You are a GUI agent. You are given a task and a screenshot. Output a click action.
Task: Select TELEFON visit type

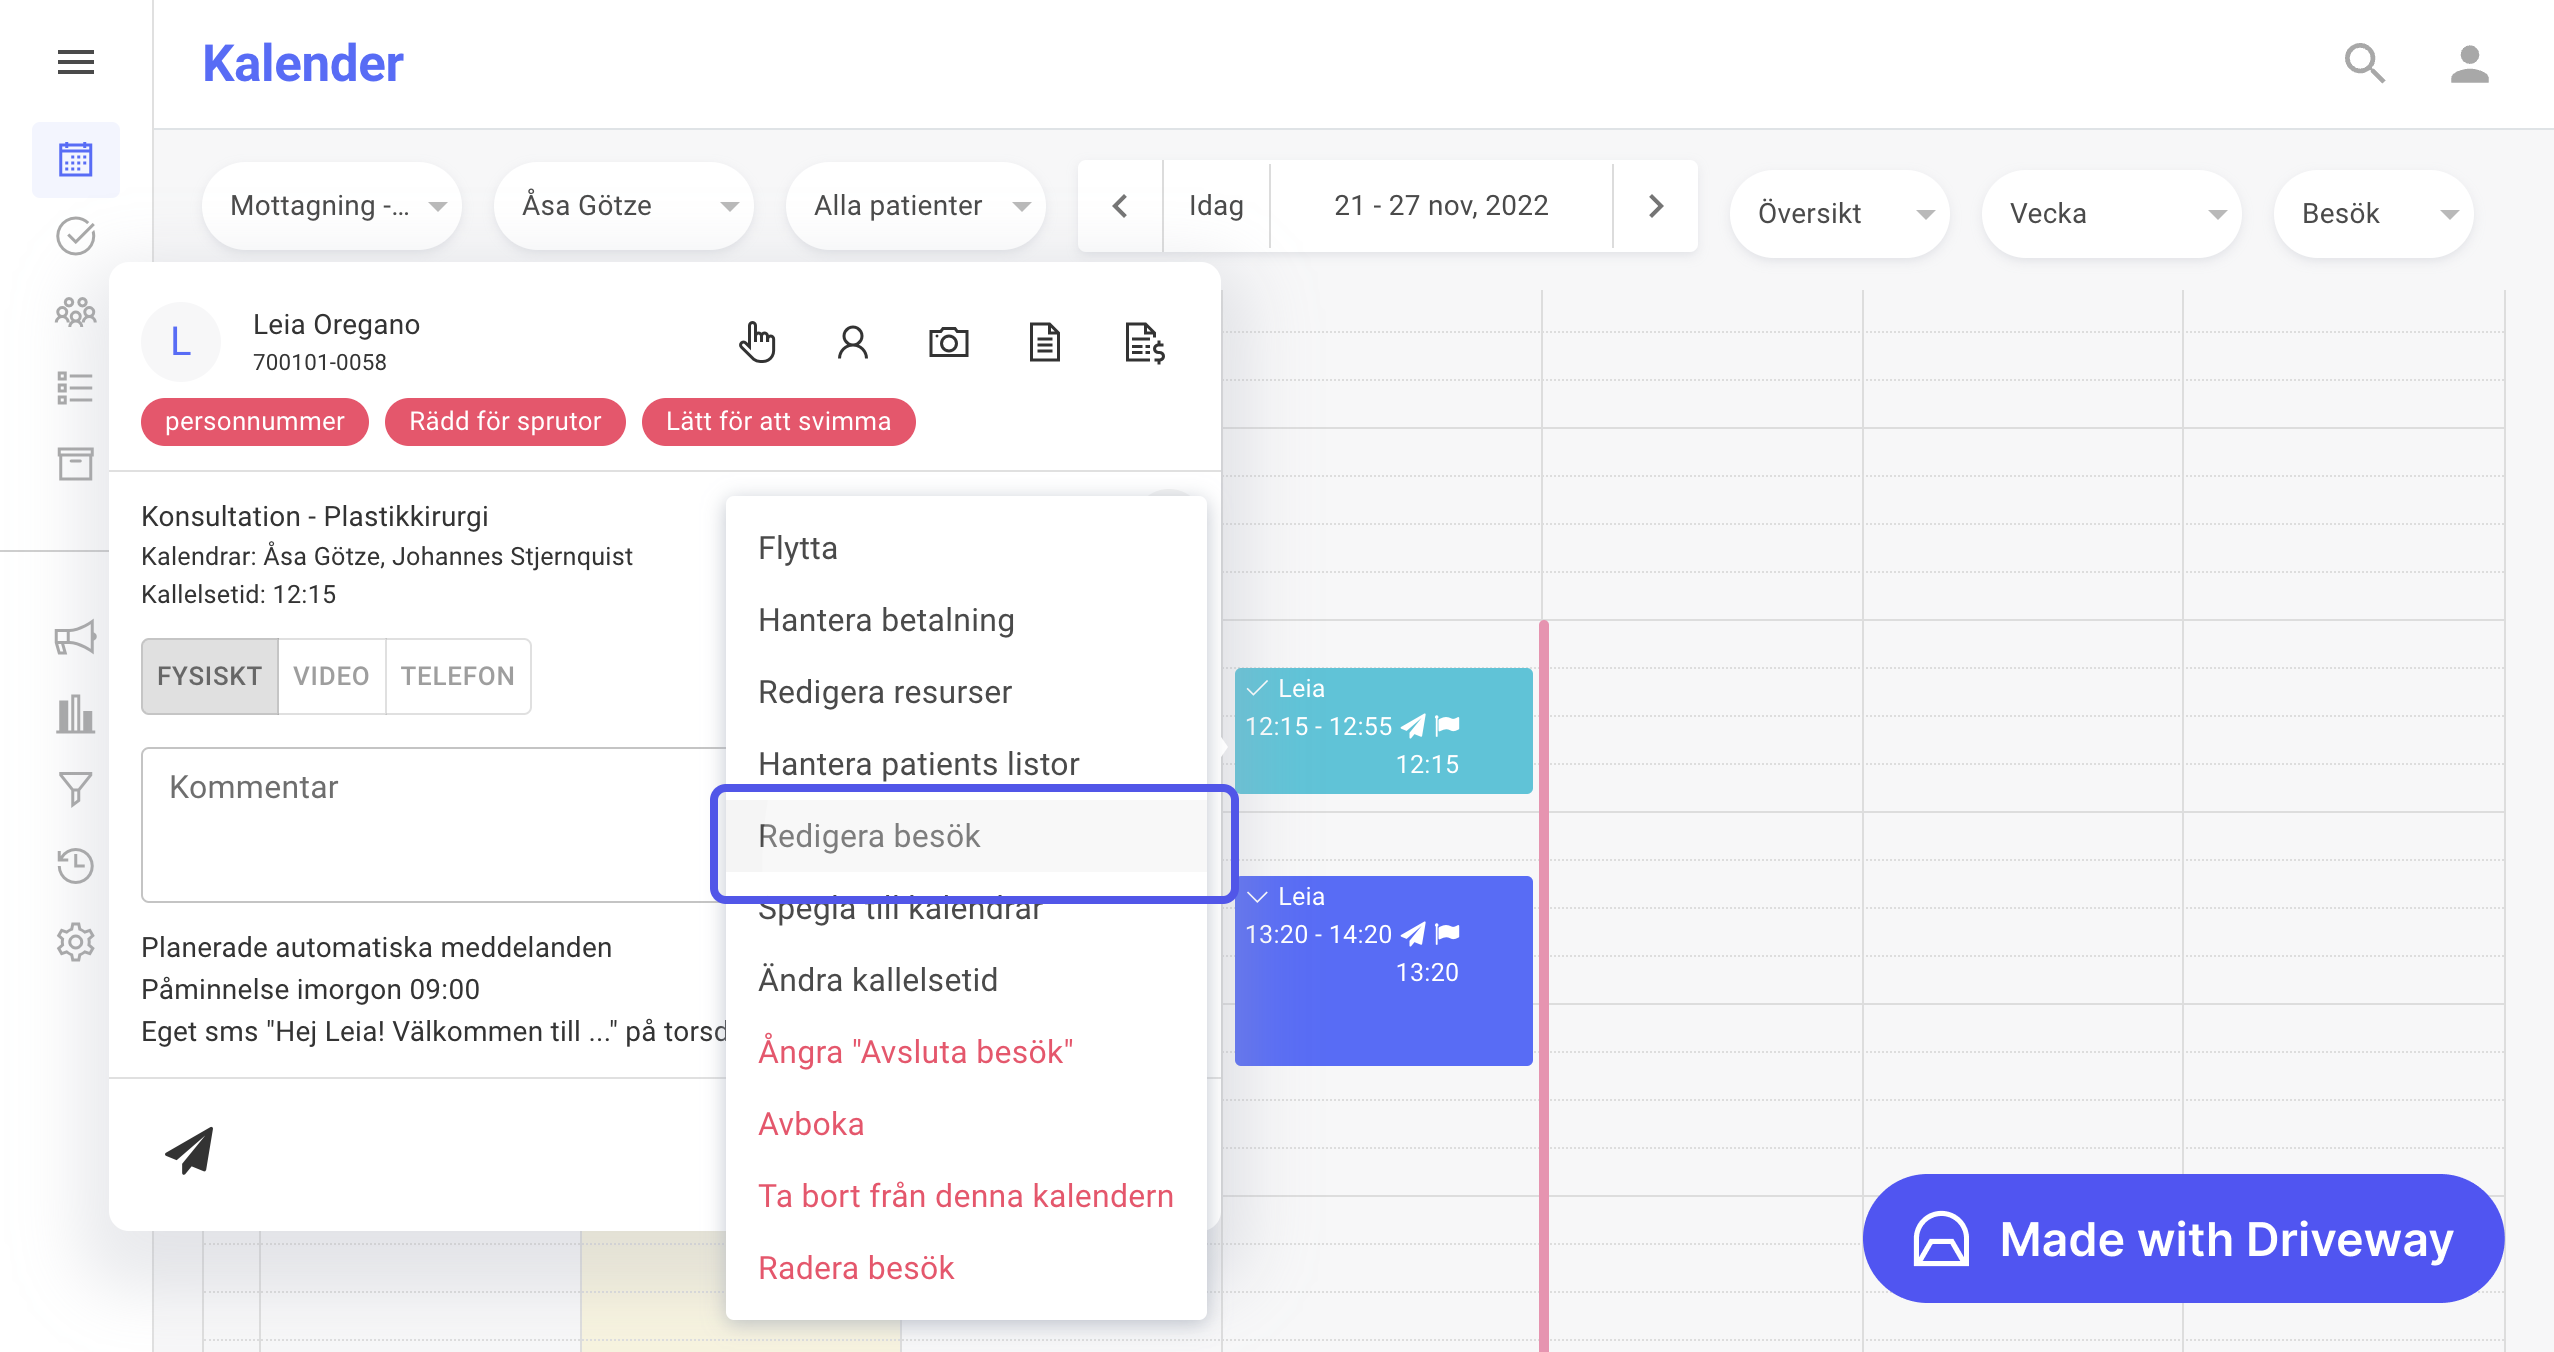(x=458, y=677)
